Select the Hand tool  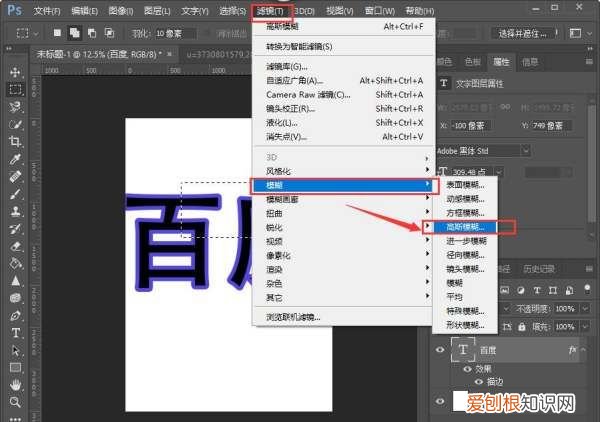pyautogui.click(x=15, y=385)
